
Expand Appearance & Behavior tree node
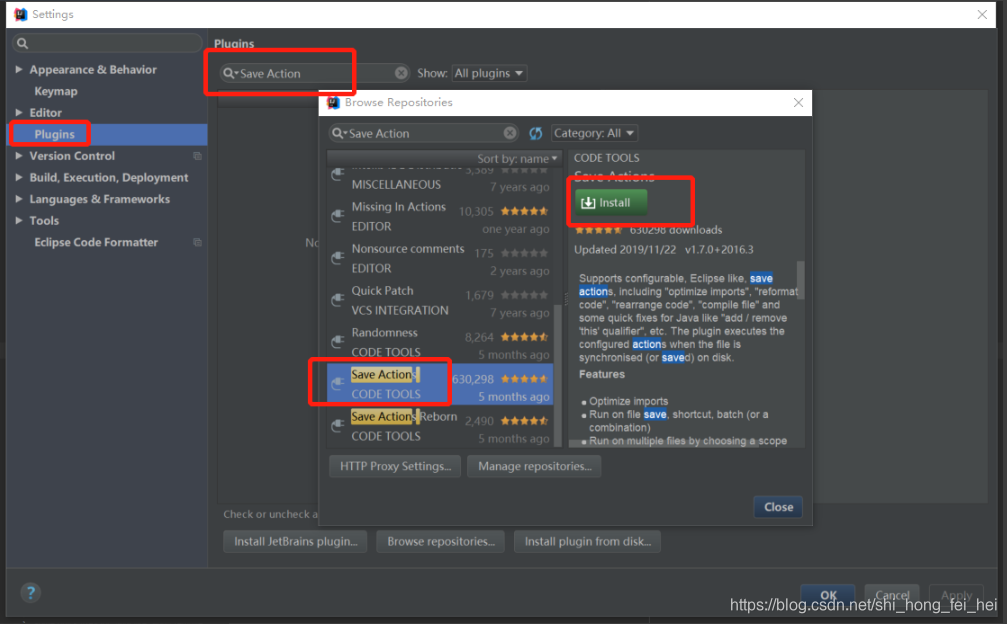19,69
